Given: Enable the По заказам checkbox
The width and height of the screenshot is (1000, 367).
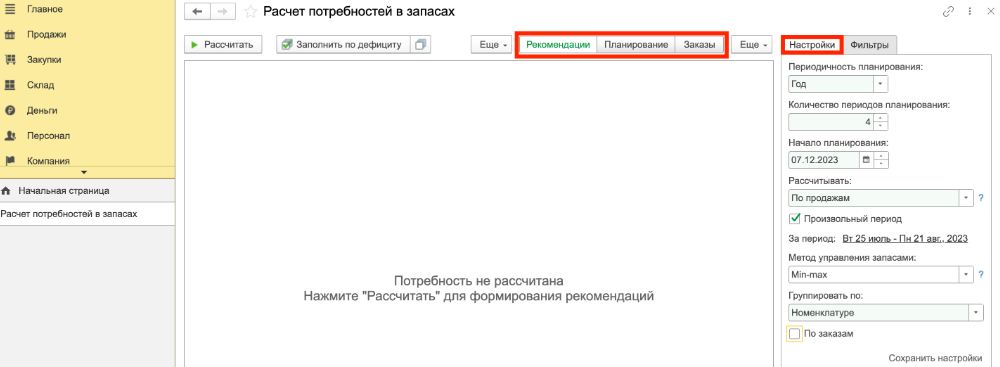Looking at the screenshot, I should pyautogui.click(x=795, y=333).
